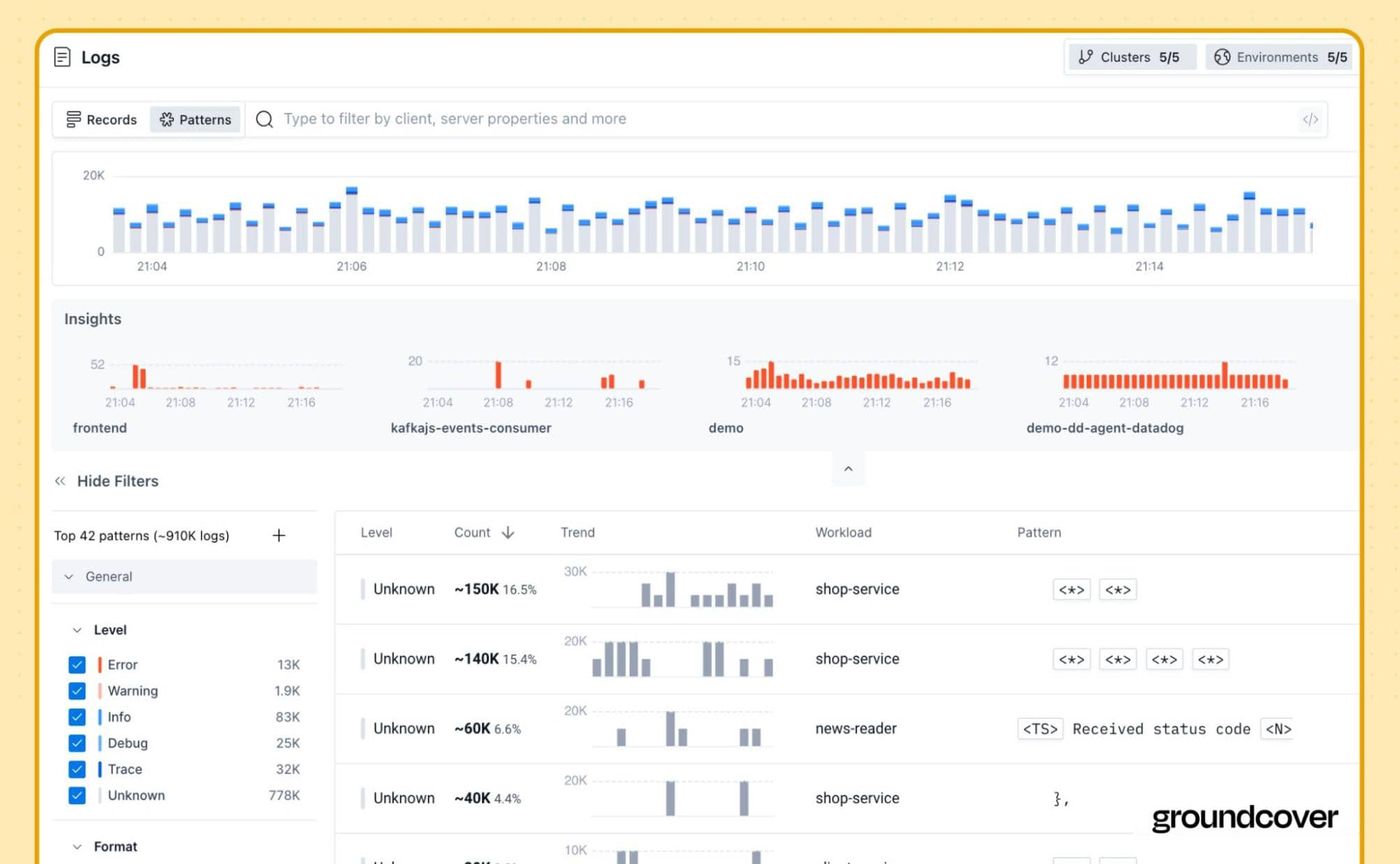Image resolution: width=1400 pixels, height=864 pixels.
Task: Click the Level column header
Action: coord(376,532)
